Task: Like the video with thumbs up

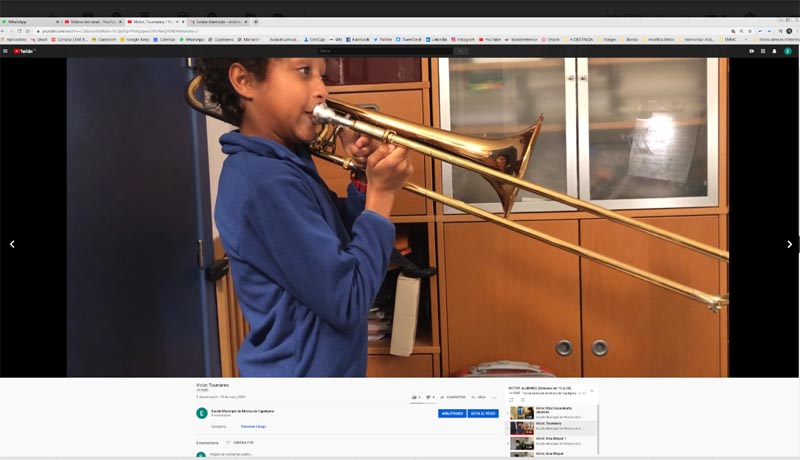Action: pos(415,397)
